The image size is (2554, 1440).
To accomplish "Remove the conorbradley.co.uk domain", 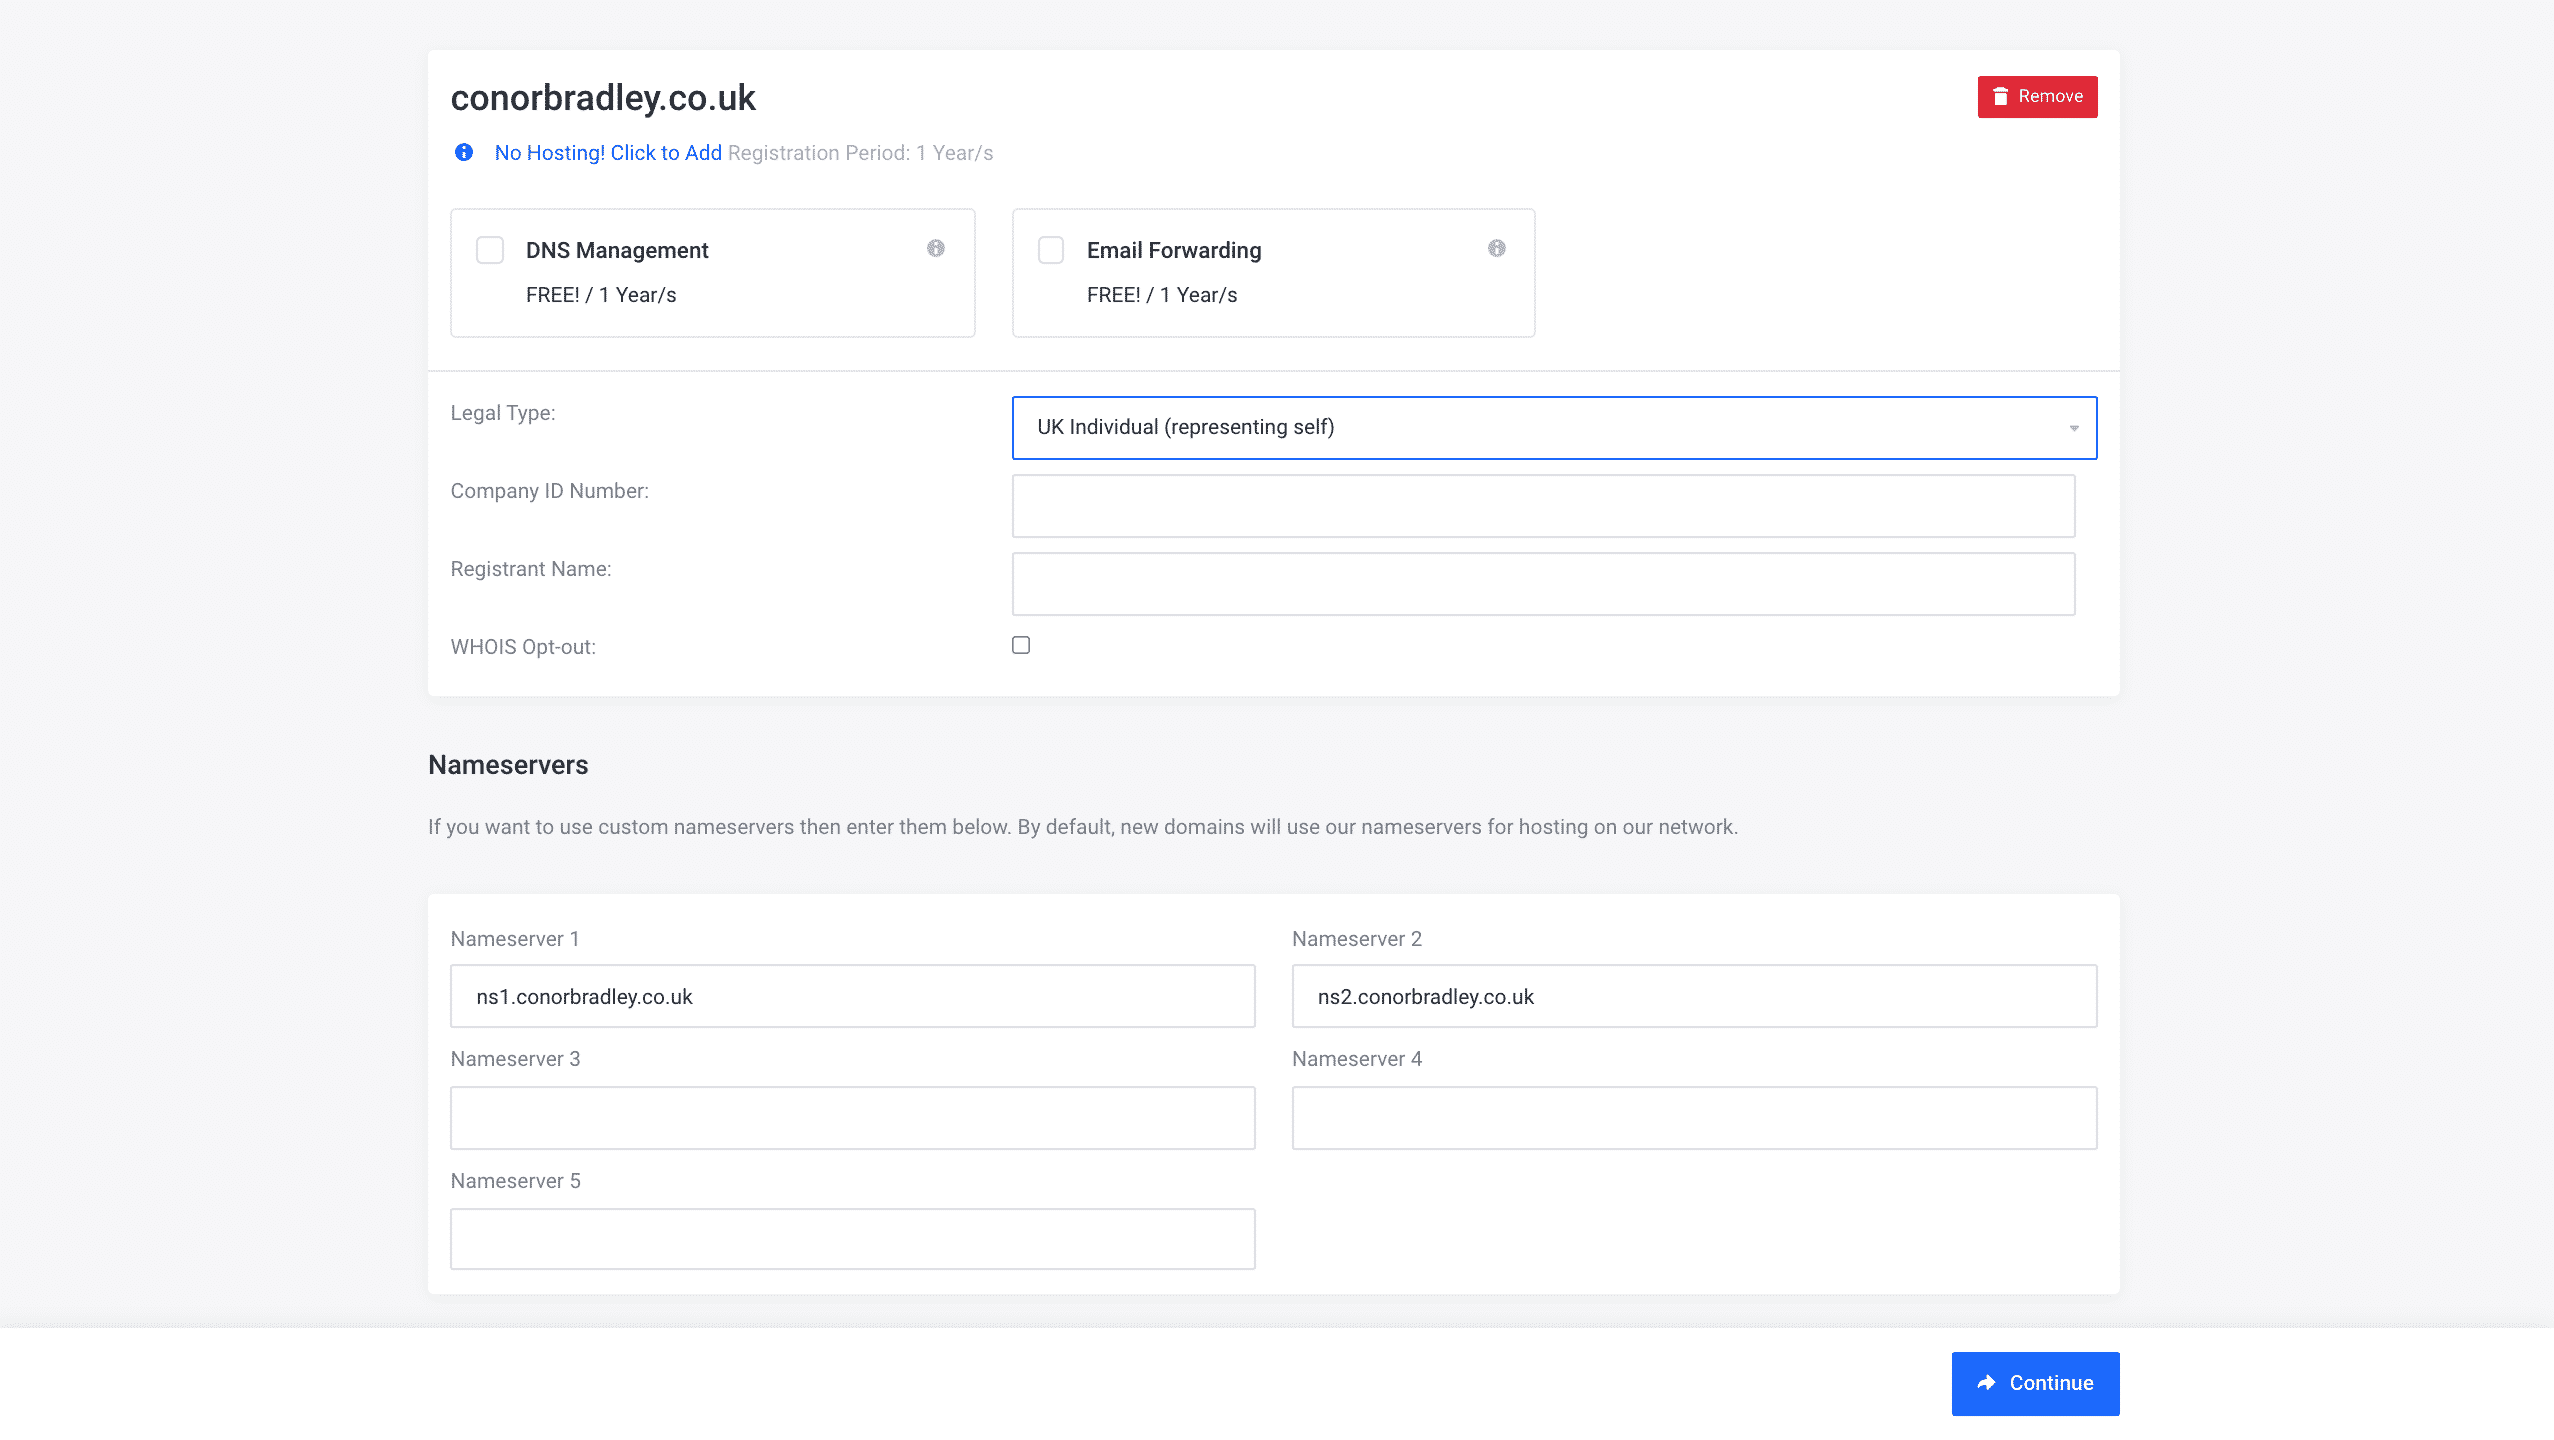I will (2037, 96).
